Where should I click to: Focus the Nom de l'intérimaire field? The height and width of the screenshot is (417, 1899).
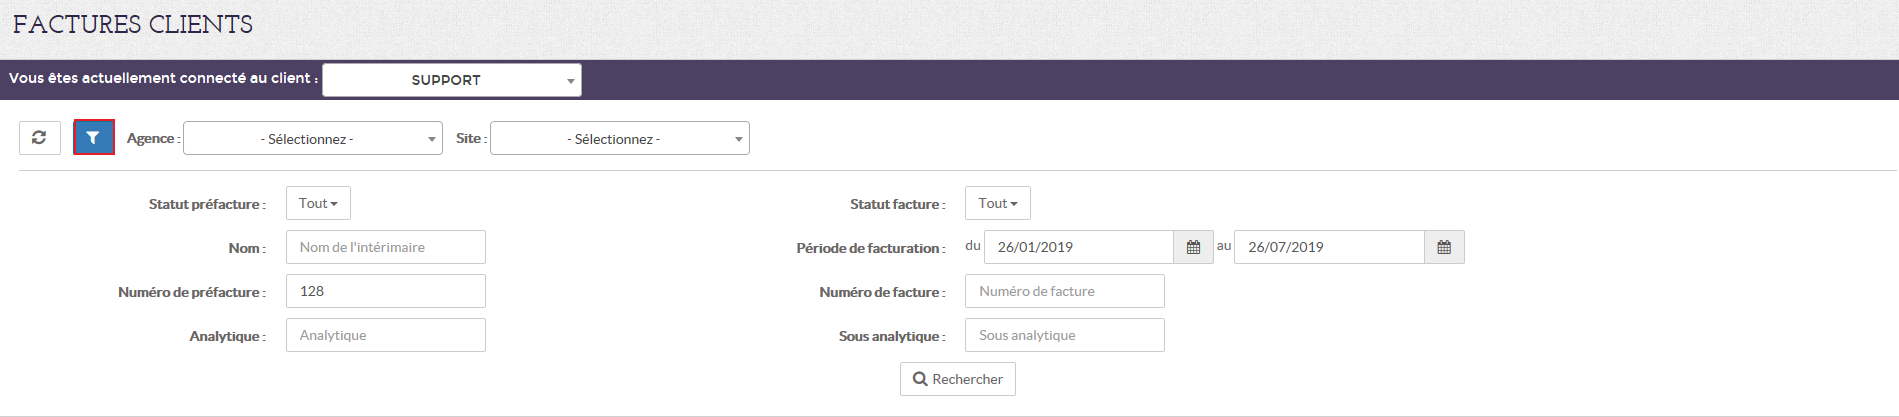pos(386,247)
